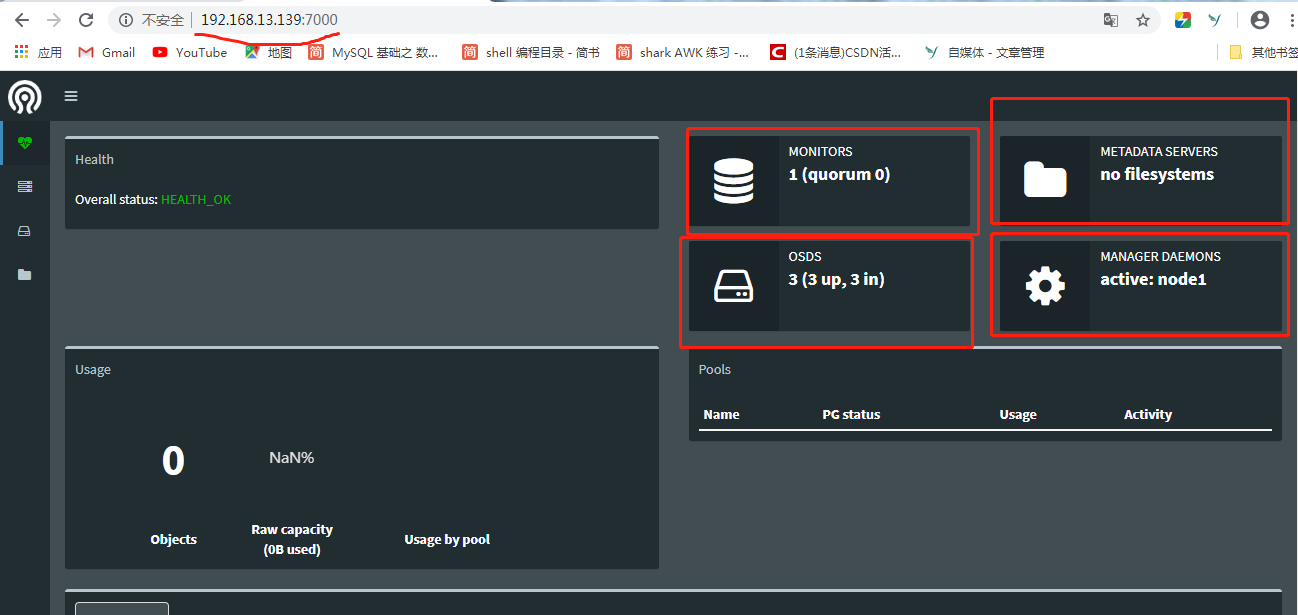The width and height of the screenshot is (1298, 615).
Task: Select the Health heart icon in sidebar
Action: 24,142
